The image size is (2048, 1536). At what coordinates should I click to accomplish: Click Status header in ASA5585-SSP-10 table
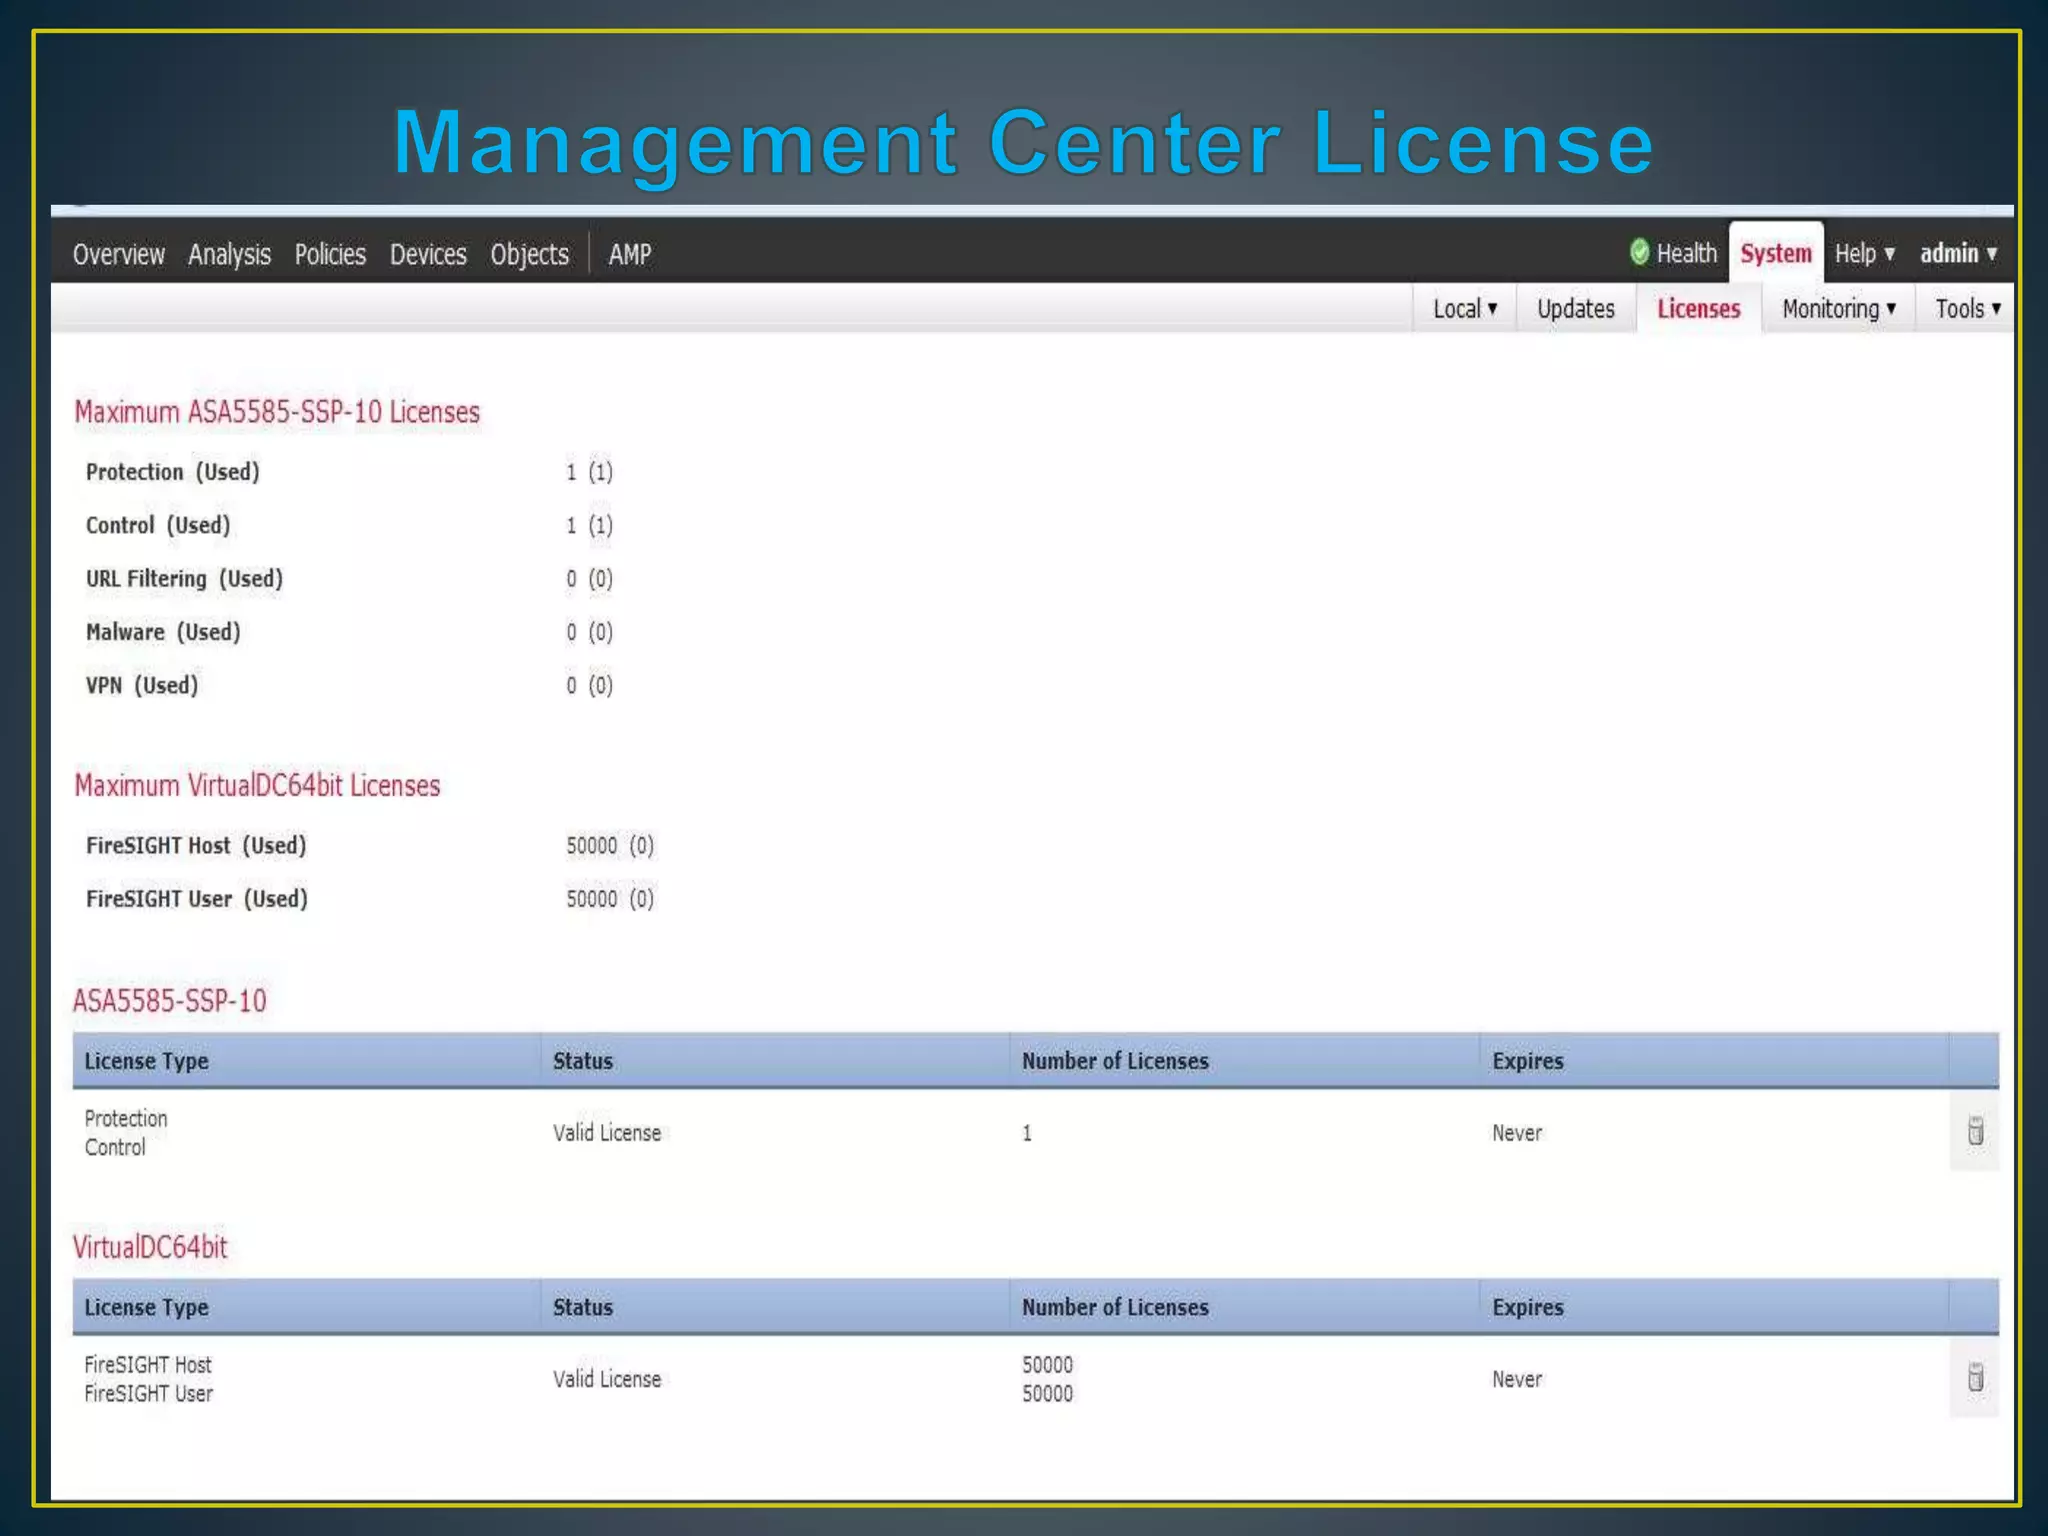(x=583, y=1061)
